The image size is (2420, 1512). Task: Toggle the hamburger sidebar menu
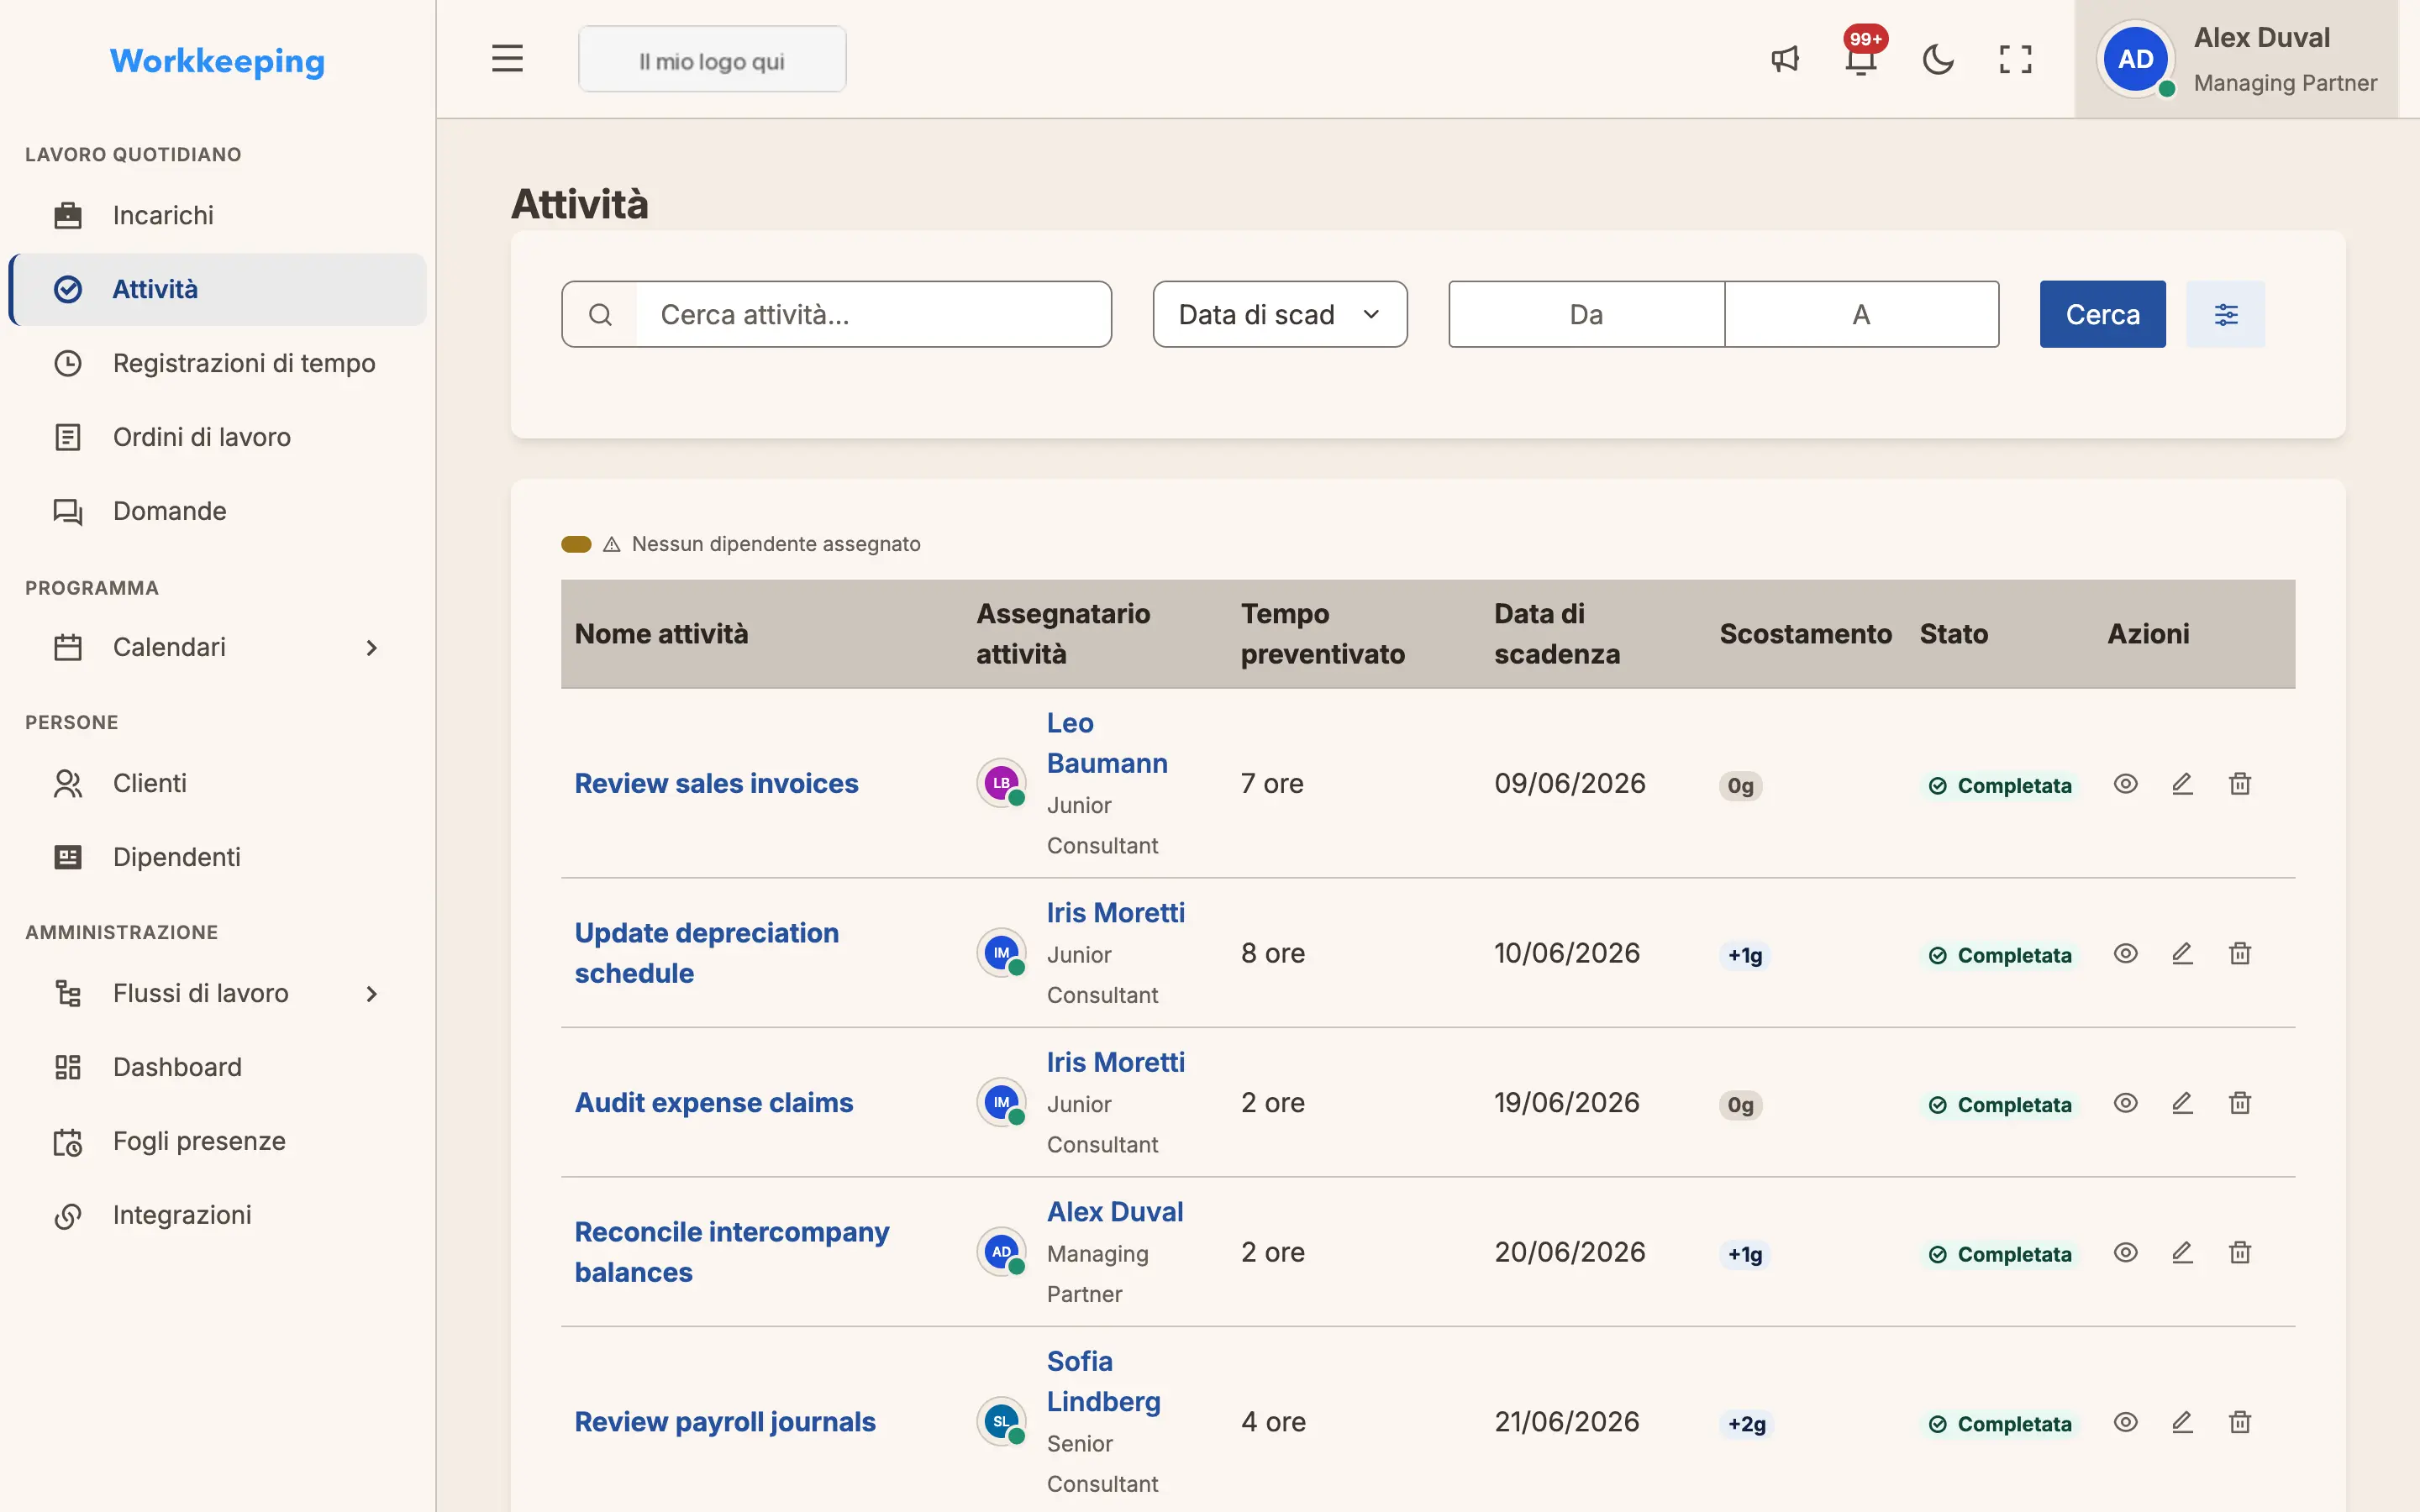pyautogui.click(x=507, y=59)
